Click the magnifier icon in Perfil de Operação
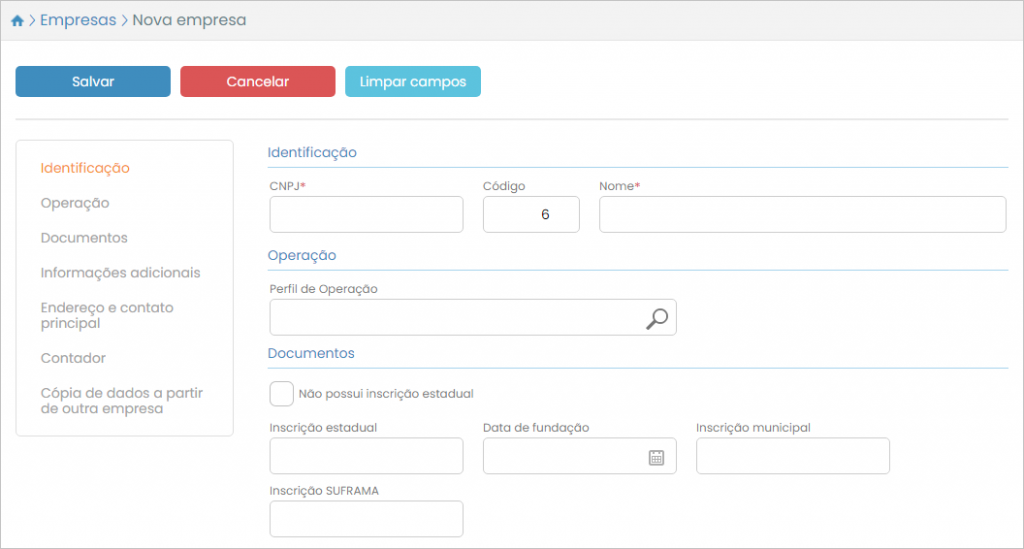 tap(656, 318)
